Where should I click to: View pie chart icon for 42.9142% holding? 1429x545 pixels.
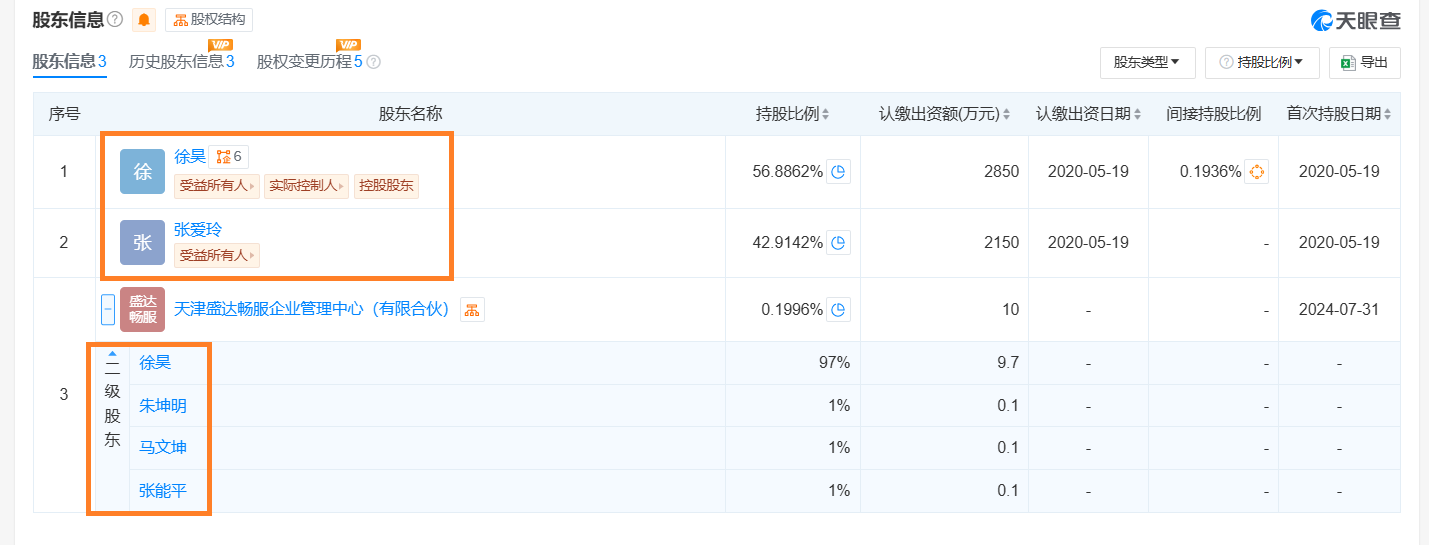pyautogui.click(x=838, y=242)
